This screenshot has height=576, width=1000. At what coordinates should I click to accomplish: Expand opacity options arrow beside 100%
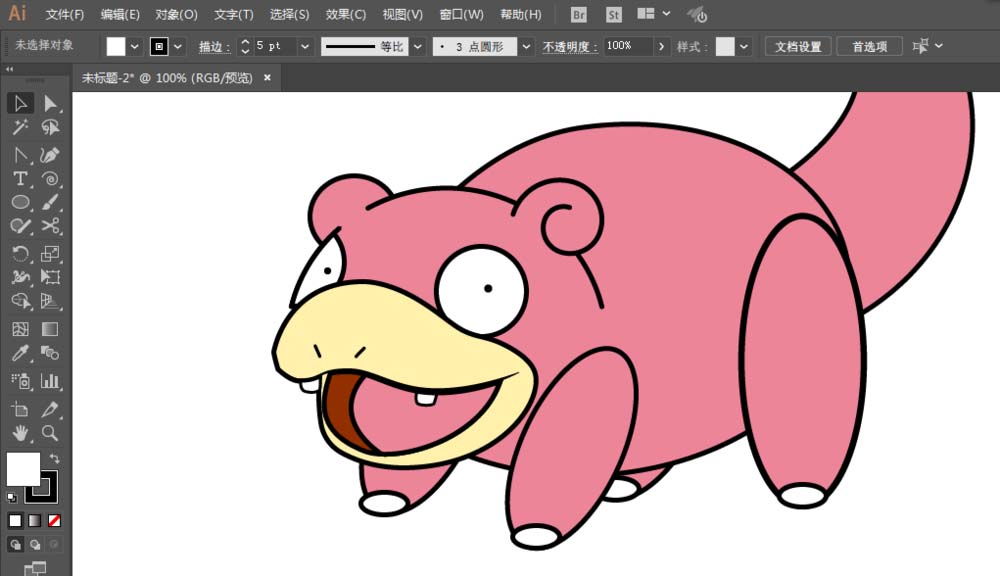661,46
